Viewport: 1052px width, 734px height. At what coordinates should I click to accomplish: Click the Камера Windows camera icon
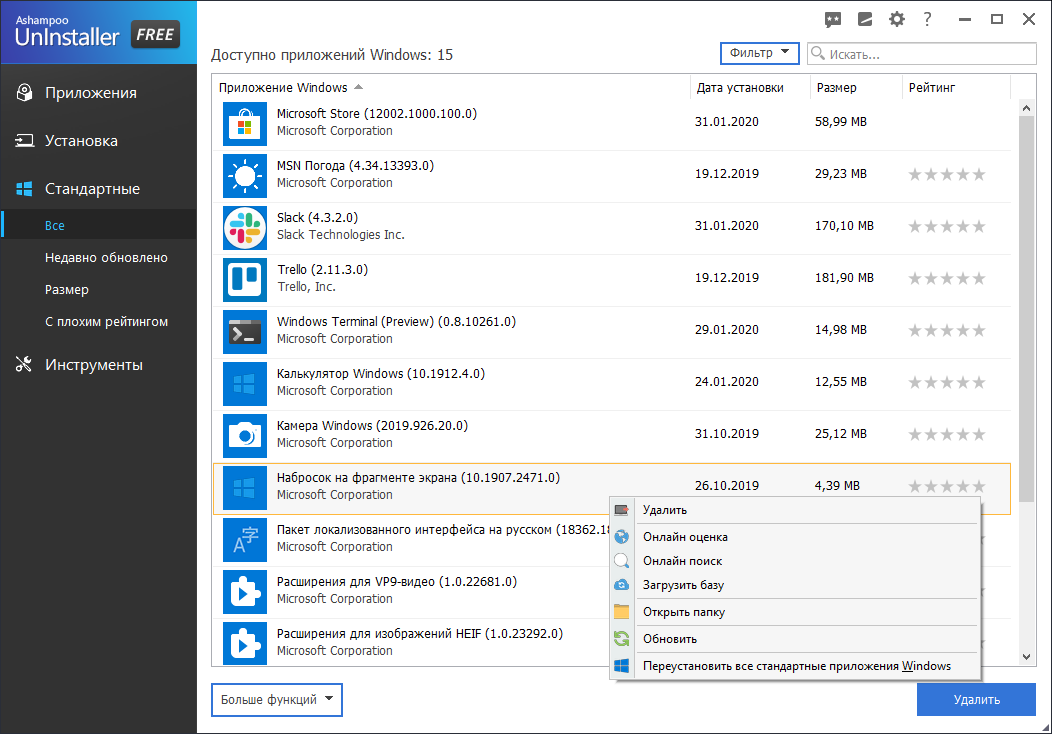[245, 436]
